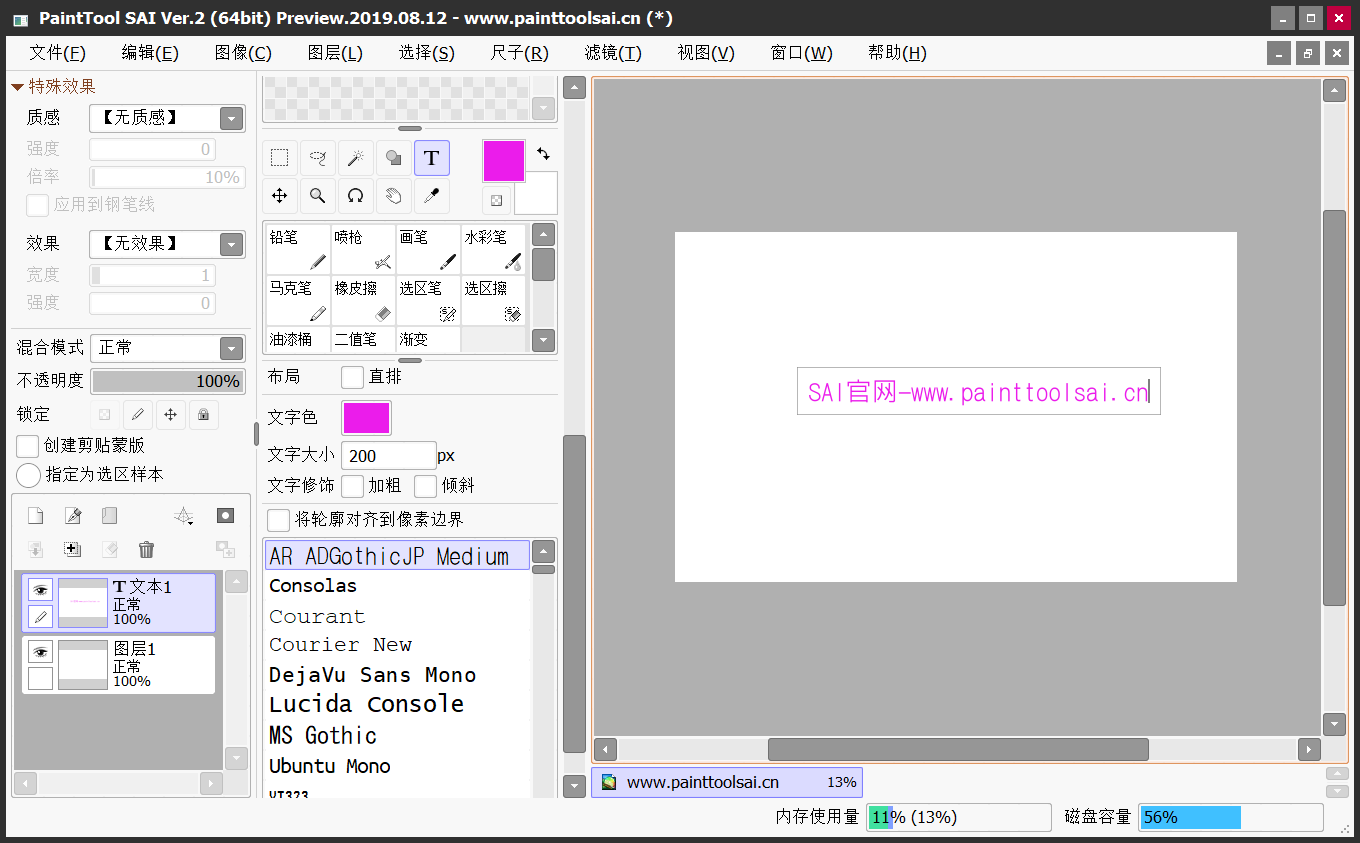Image resolution: width=1360 pixels, height=843 pixels.
Task: Select Lucida Console font
Action: click(x=366, y=704)
